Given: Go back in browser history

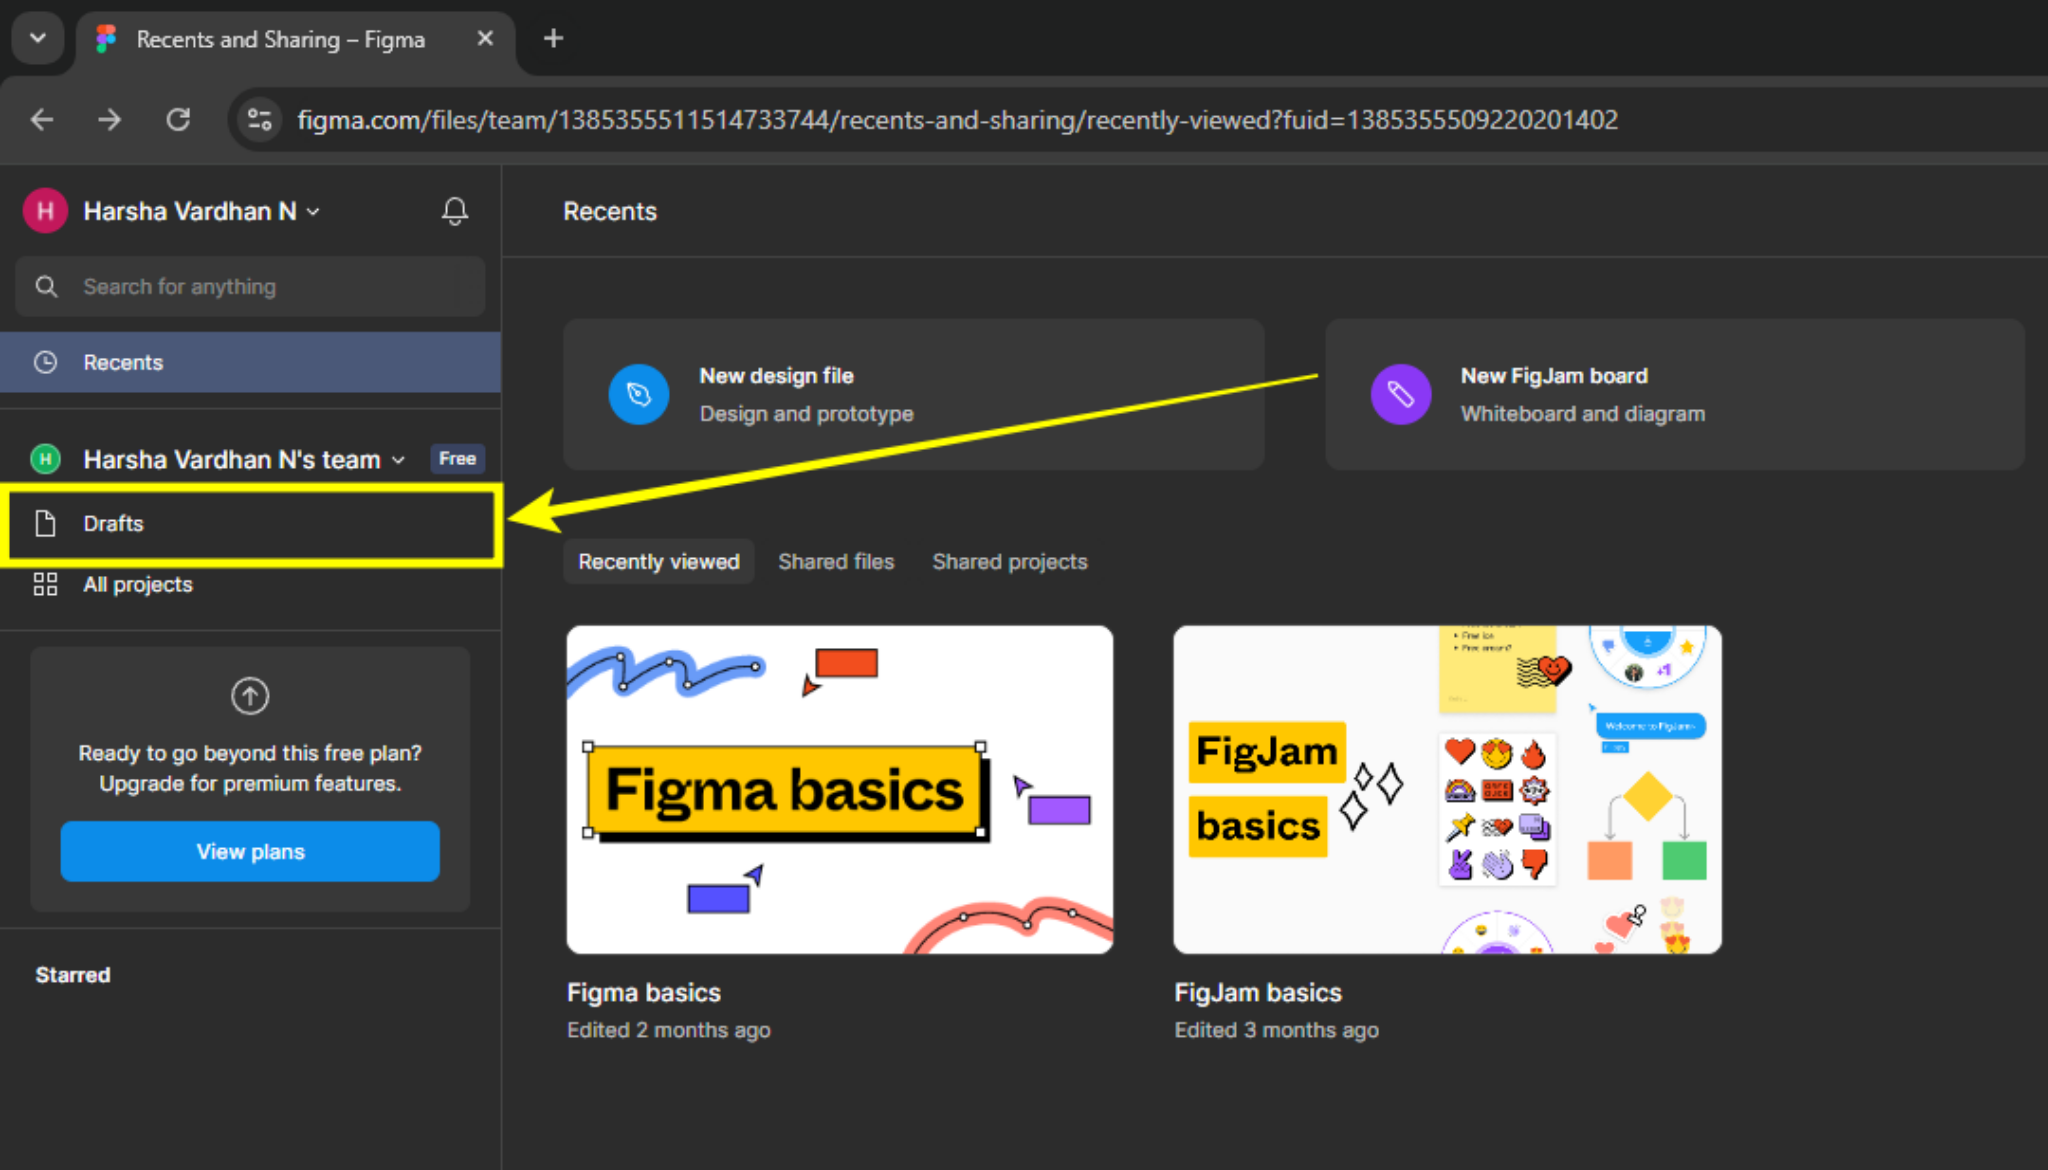Looking at the screenshot, I should tap(42, 120).
